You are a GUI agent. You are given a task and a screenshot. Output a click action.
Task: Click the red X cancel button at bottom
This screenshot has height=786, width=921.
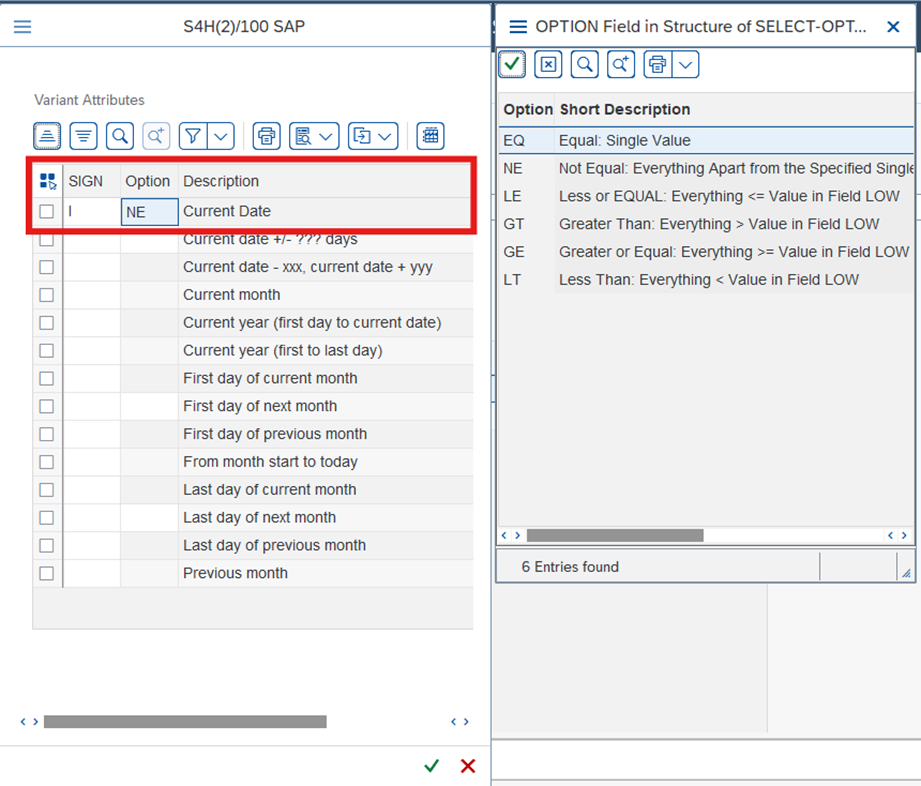(x=467, y=766)
